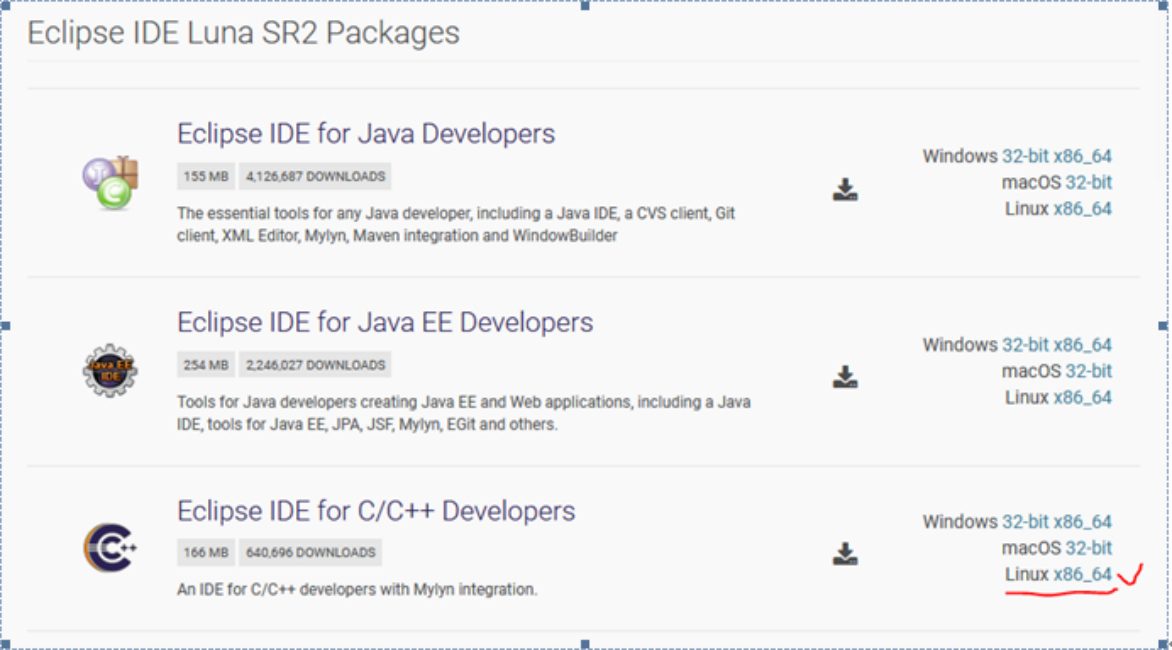Viewport: 1172px width, 650px height.
Task: Click the 166 MB size badge
Action: (206, 553)
